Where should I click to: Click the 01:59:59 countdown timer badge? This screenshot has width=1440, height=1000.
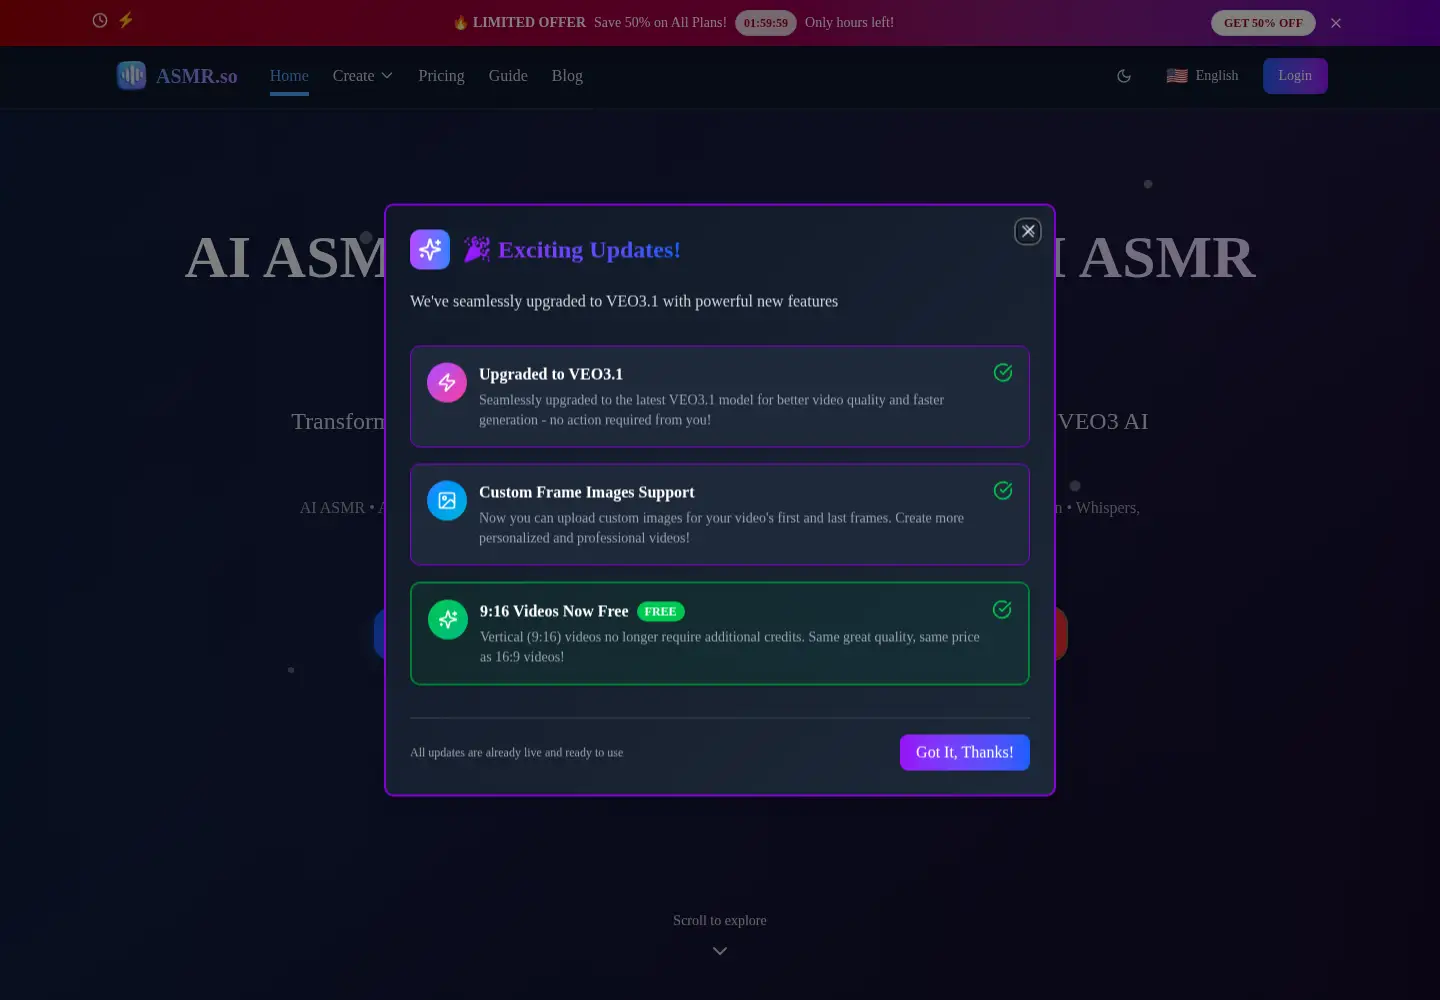tap(766, 23)
